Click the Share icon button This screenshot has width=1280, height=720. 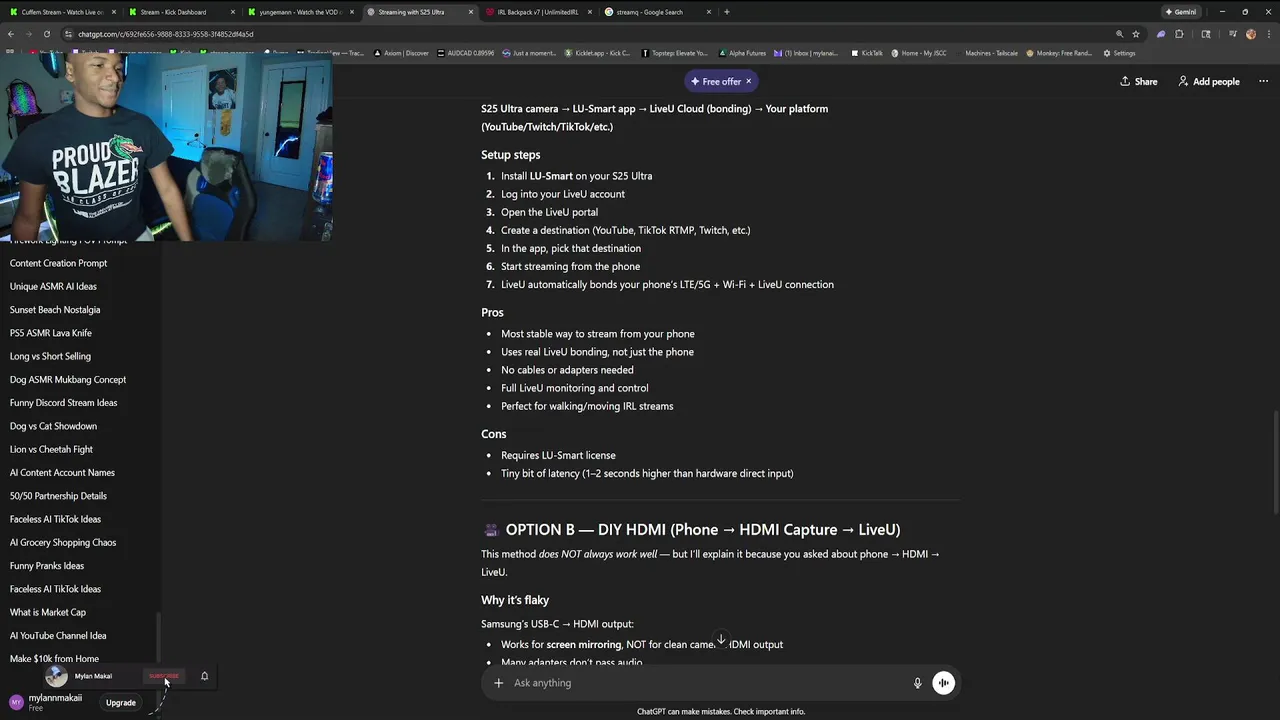point(1139,81)
